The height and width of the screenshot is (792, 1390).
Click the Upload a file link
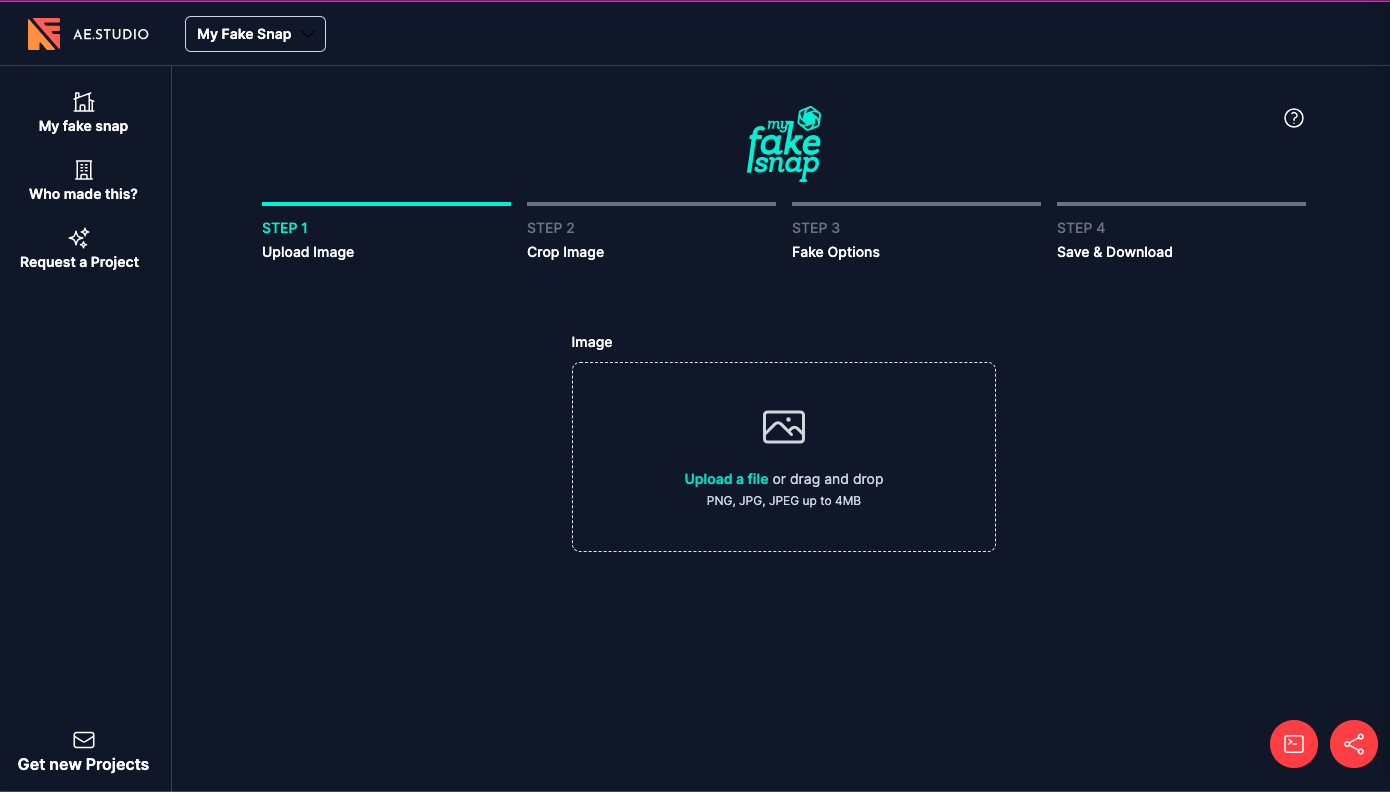pos(726,479)
